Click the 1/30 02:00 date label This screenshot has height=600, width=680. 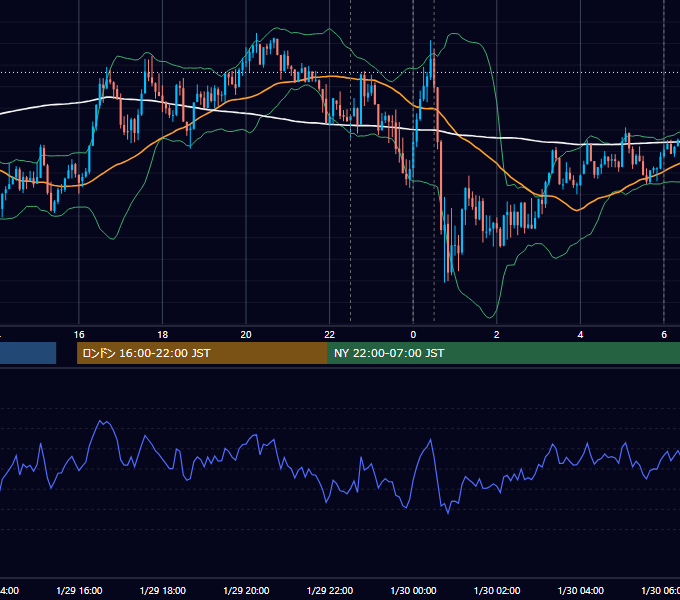click(x=497, y=590)
